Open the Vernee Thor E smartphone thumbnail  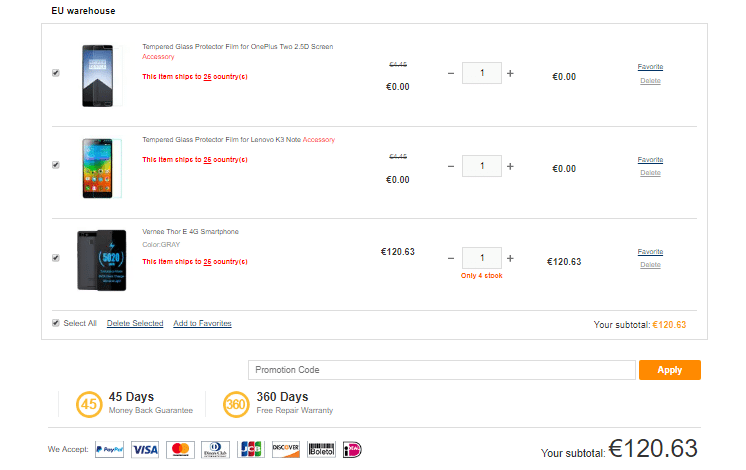click(101, 260)
